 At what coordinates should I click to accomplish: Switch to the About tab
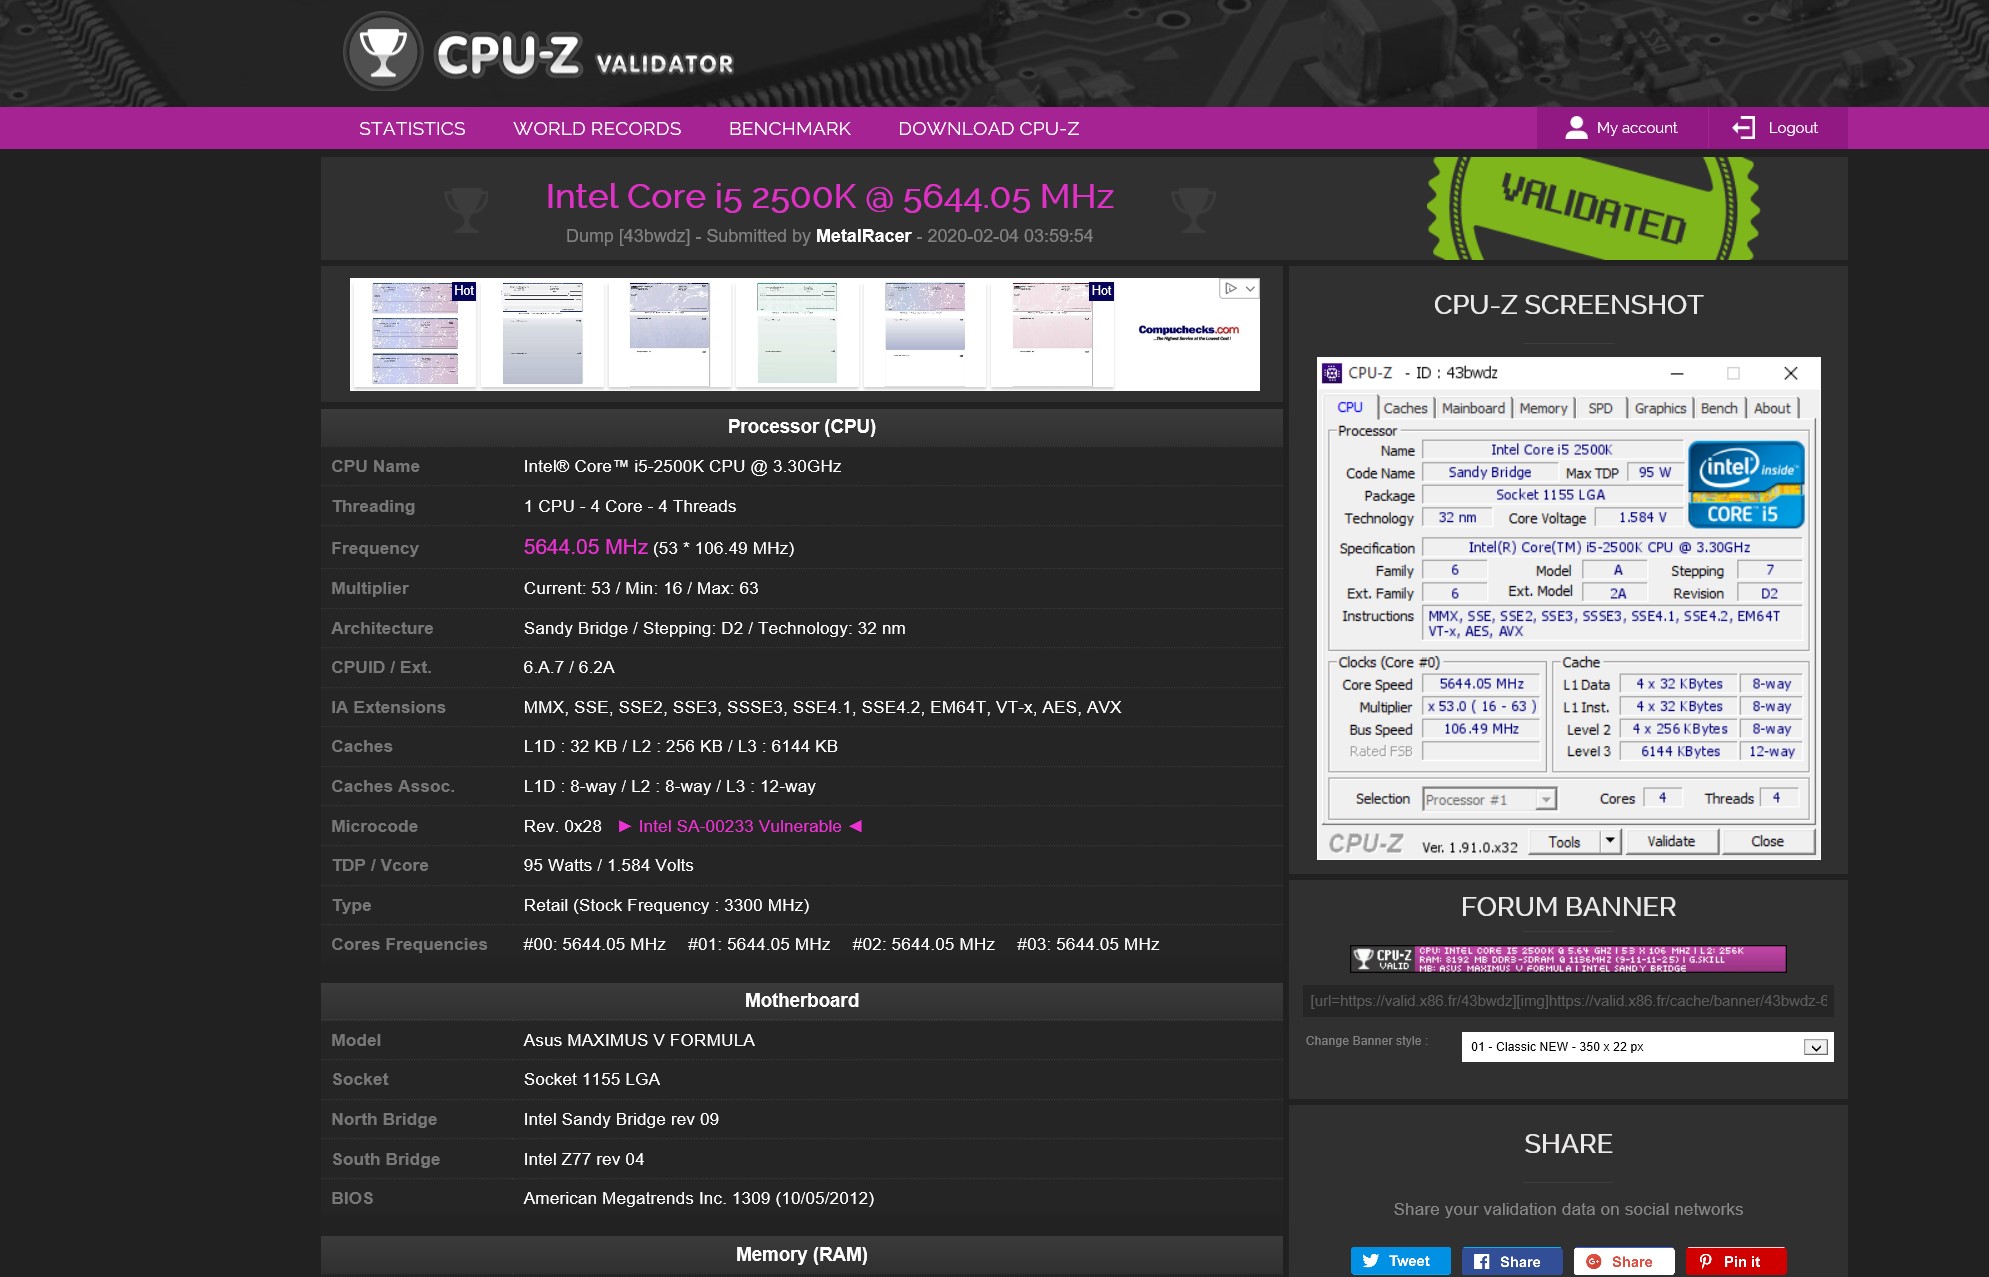(x=1772, y=408)
